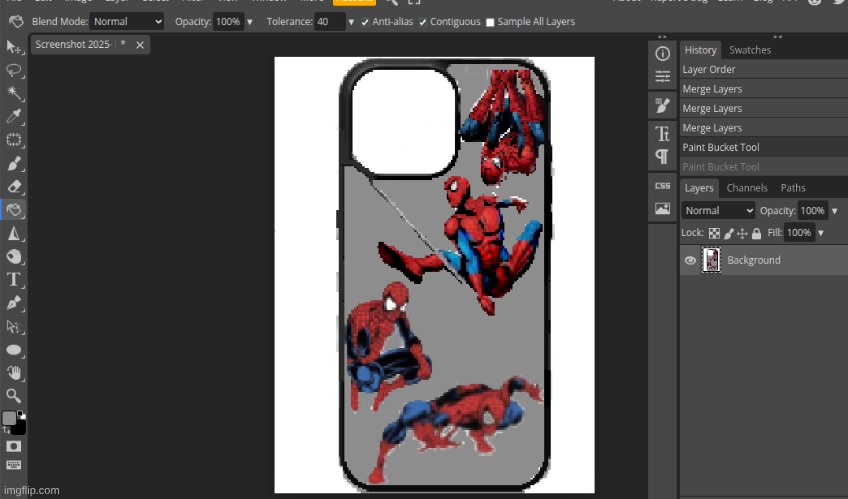Toggle lock position icon
The width and height of the screenshot is (848, 499).
tap(742, 233)
